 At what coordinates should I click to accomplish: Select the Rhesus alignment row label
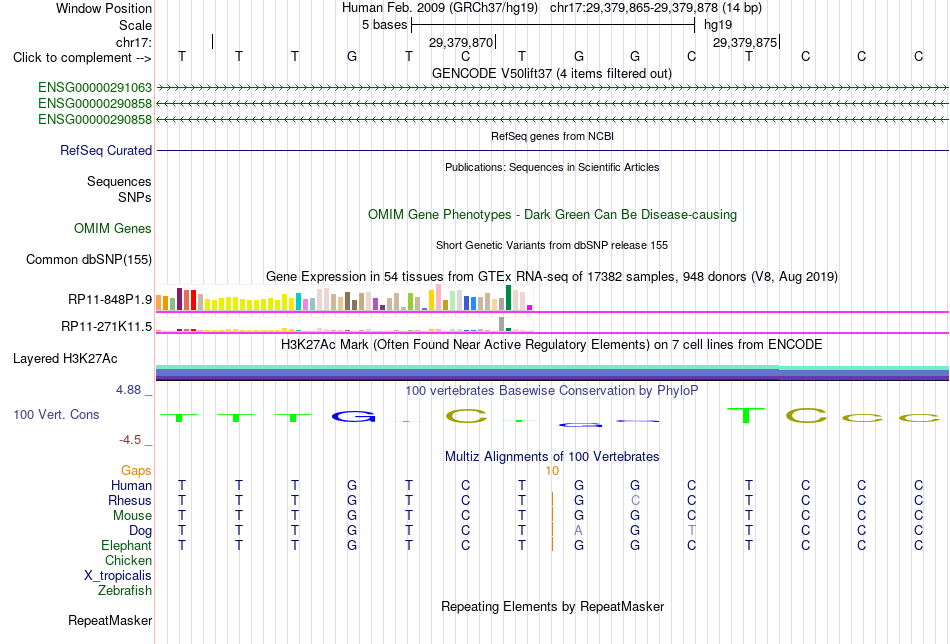(130, 500)
